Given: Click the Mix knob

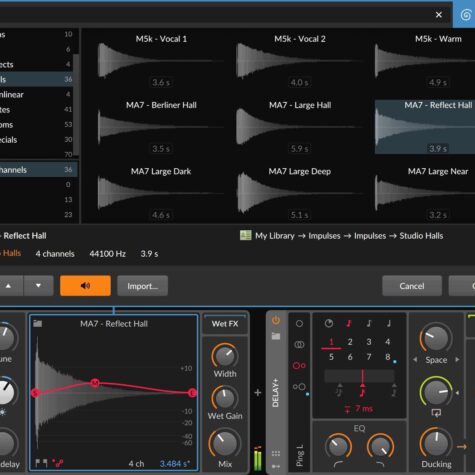Looking at the screenshot, I should (225, 444).
